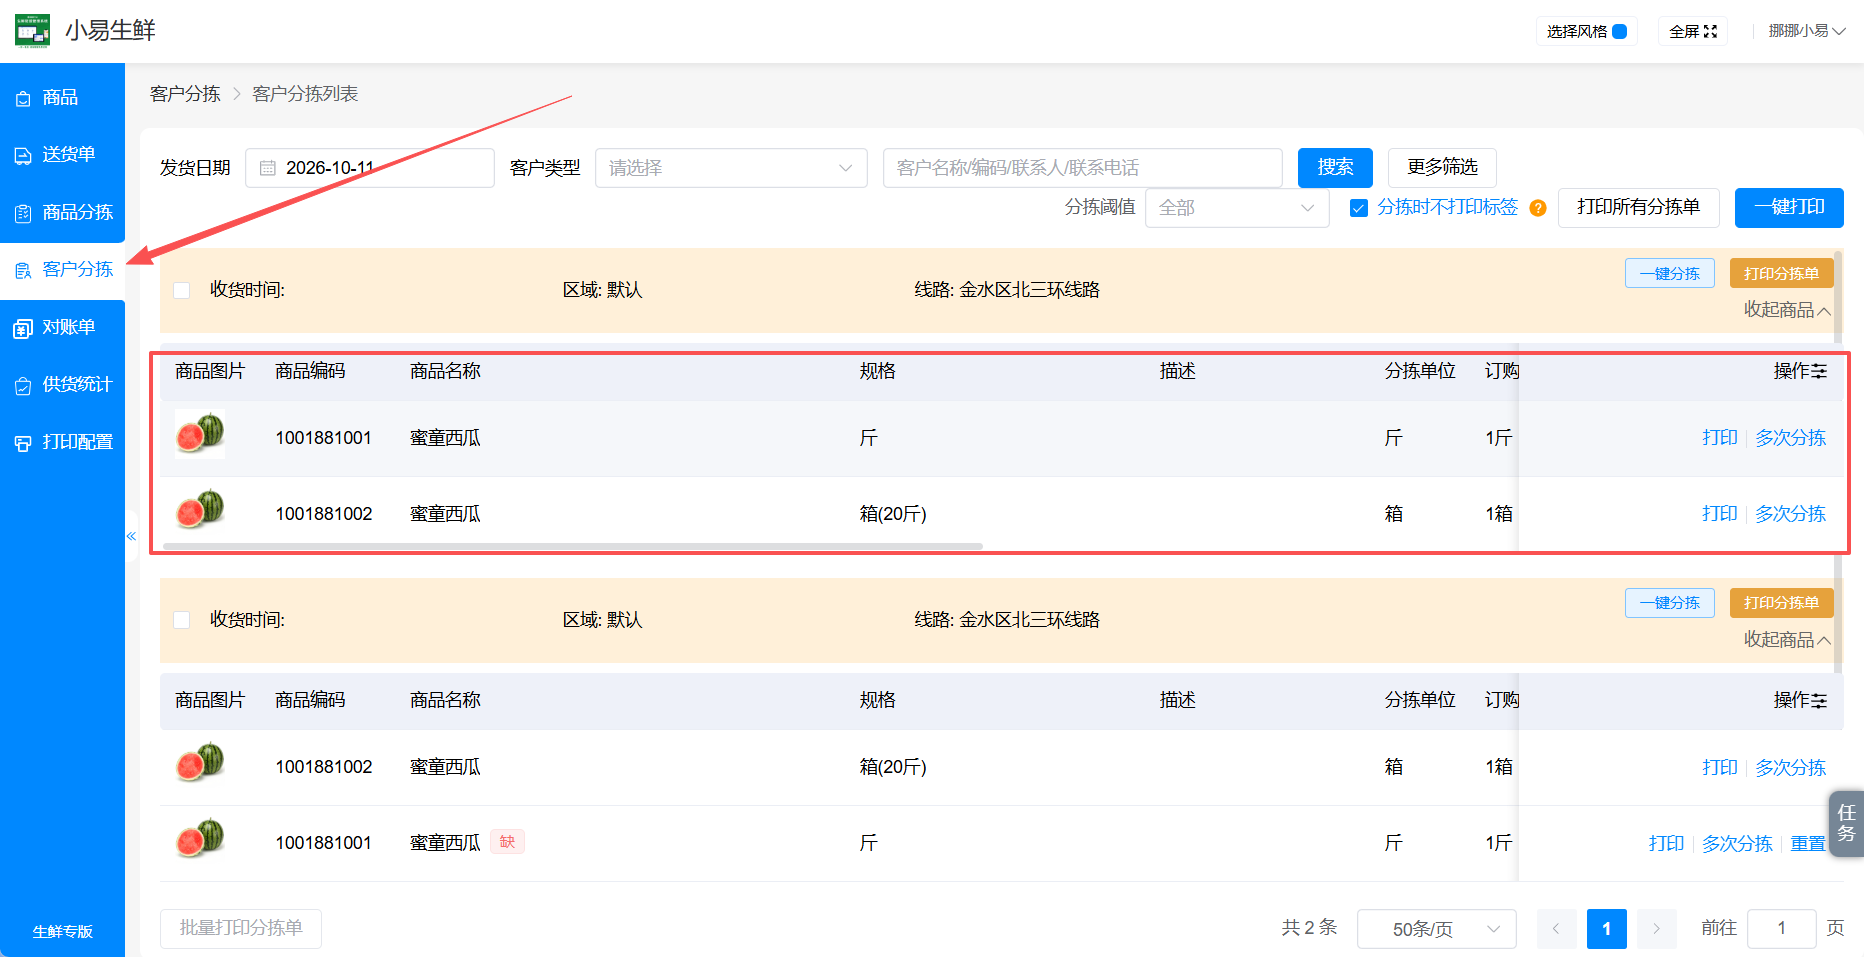
Task: Click the horizontal scrollbar under first table
Action: click(572, 547)
